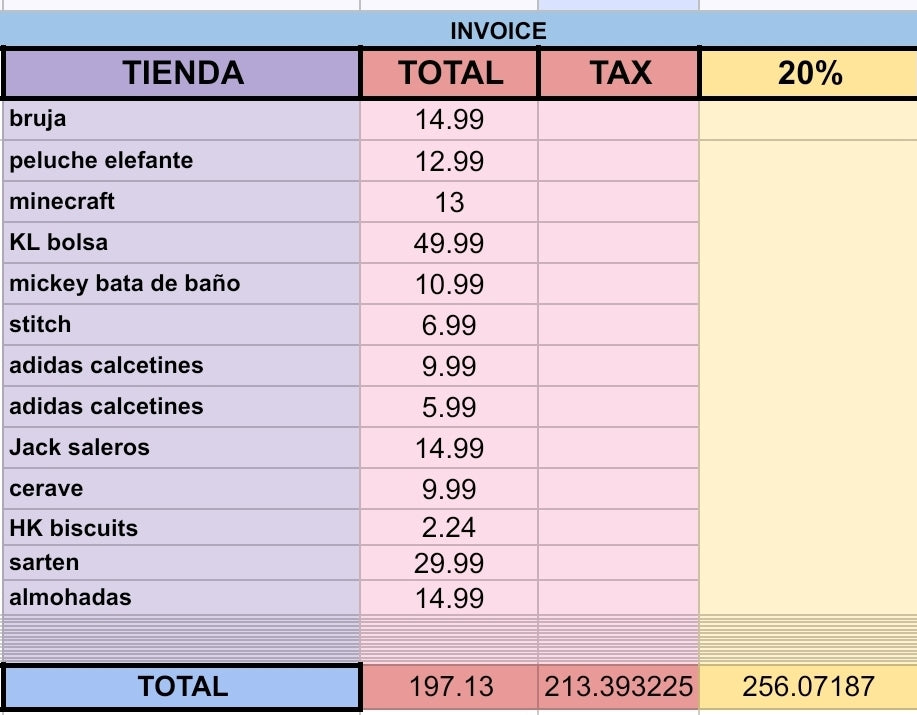Click the 49.99 price cell
This screenshot has width=917, height=715.
pos(449,243)
